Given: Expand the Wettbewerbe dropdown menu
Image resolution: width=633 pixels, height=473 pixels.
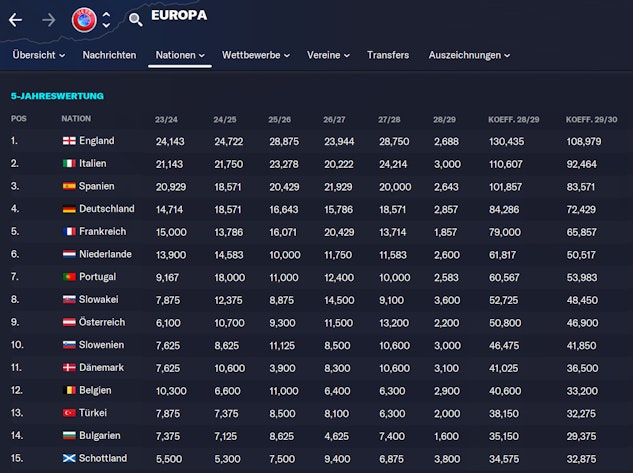Looking at the screenshot, I should [257, 55].
